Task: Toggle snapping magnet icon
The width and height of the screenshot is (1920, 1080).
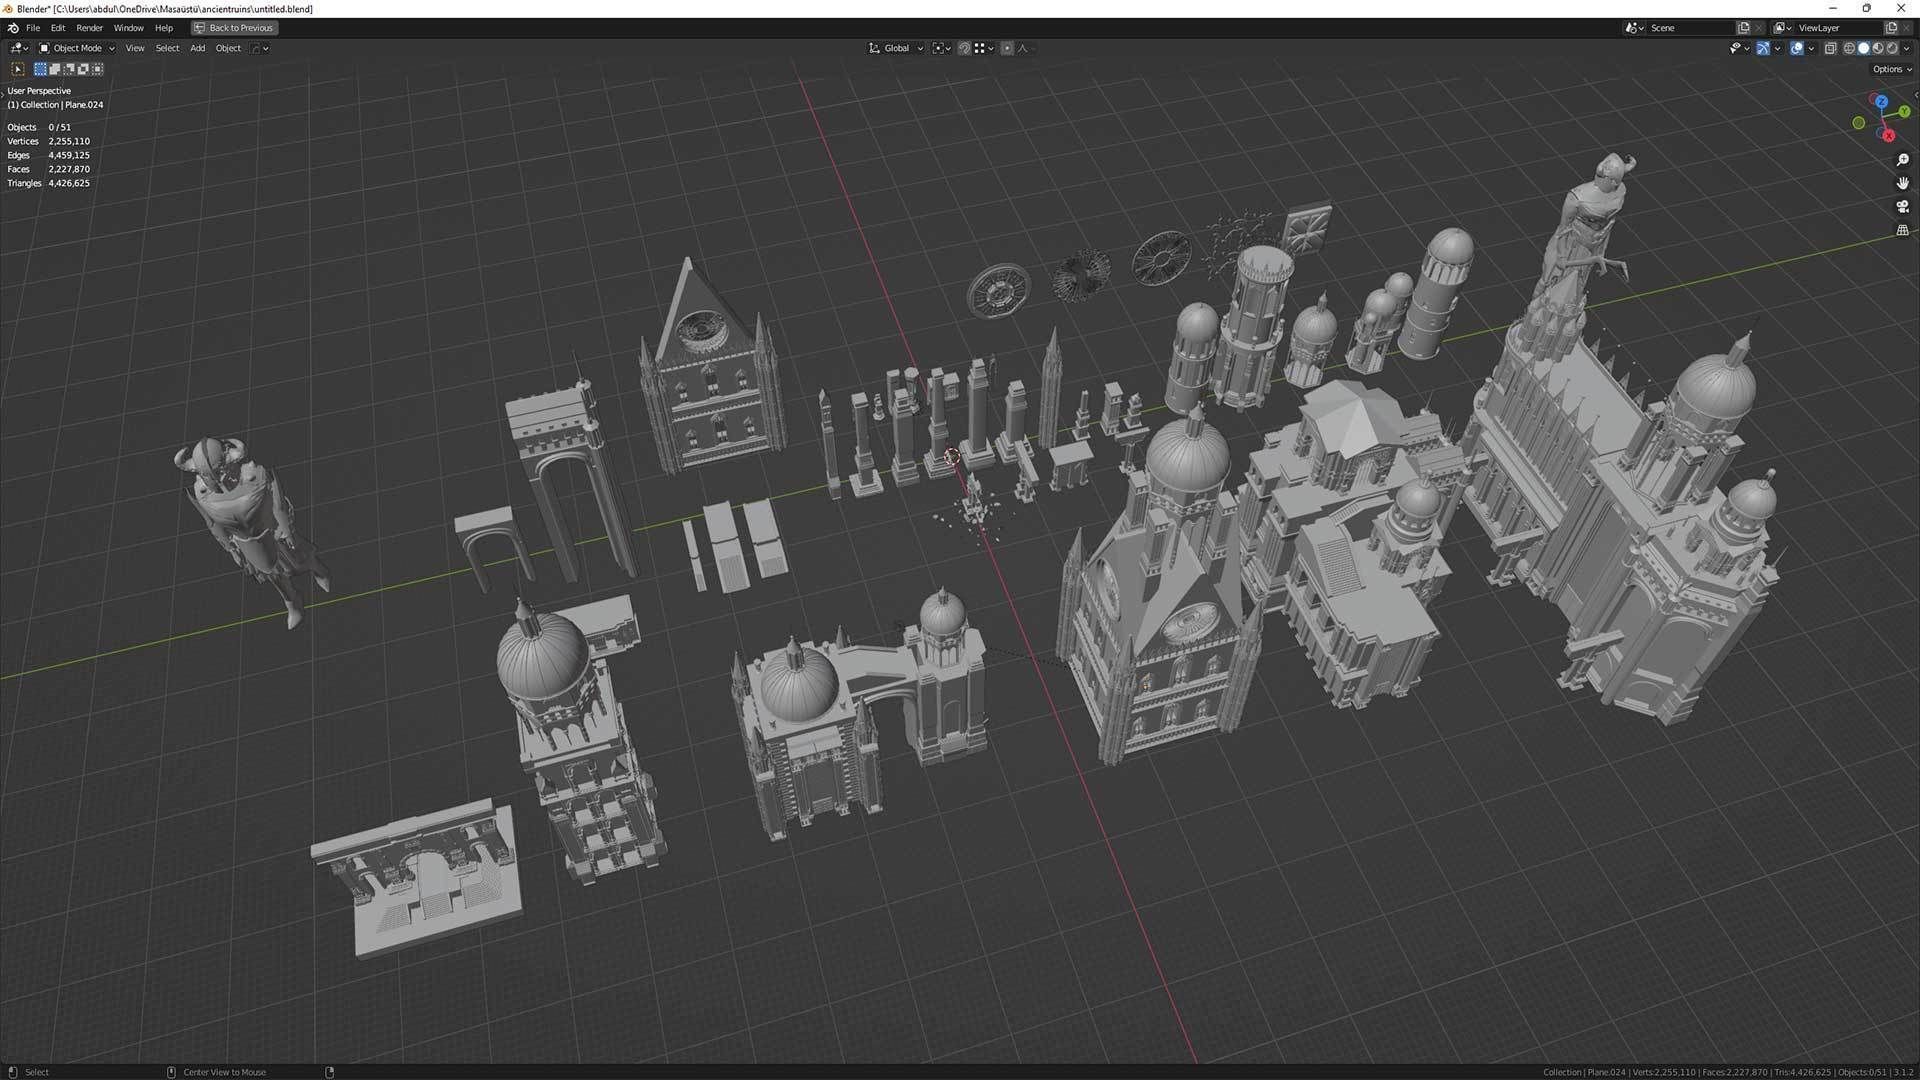Action: [965, 48]
